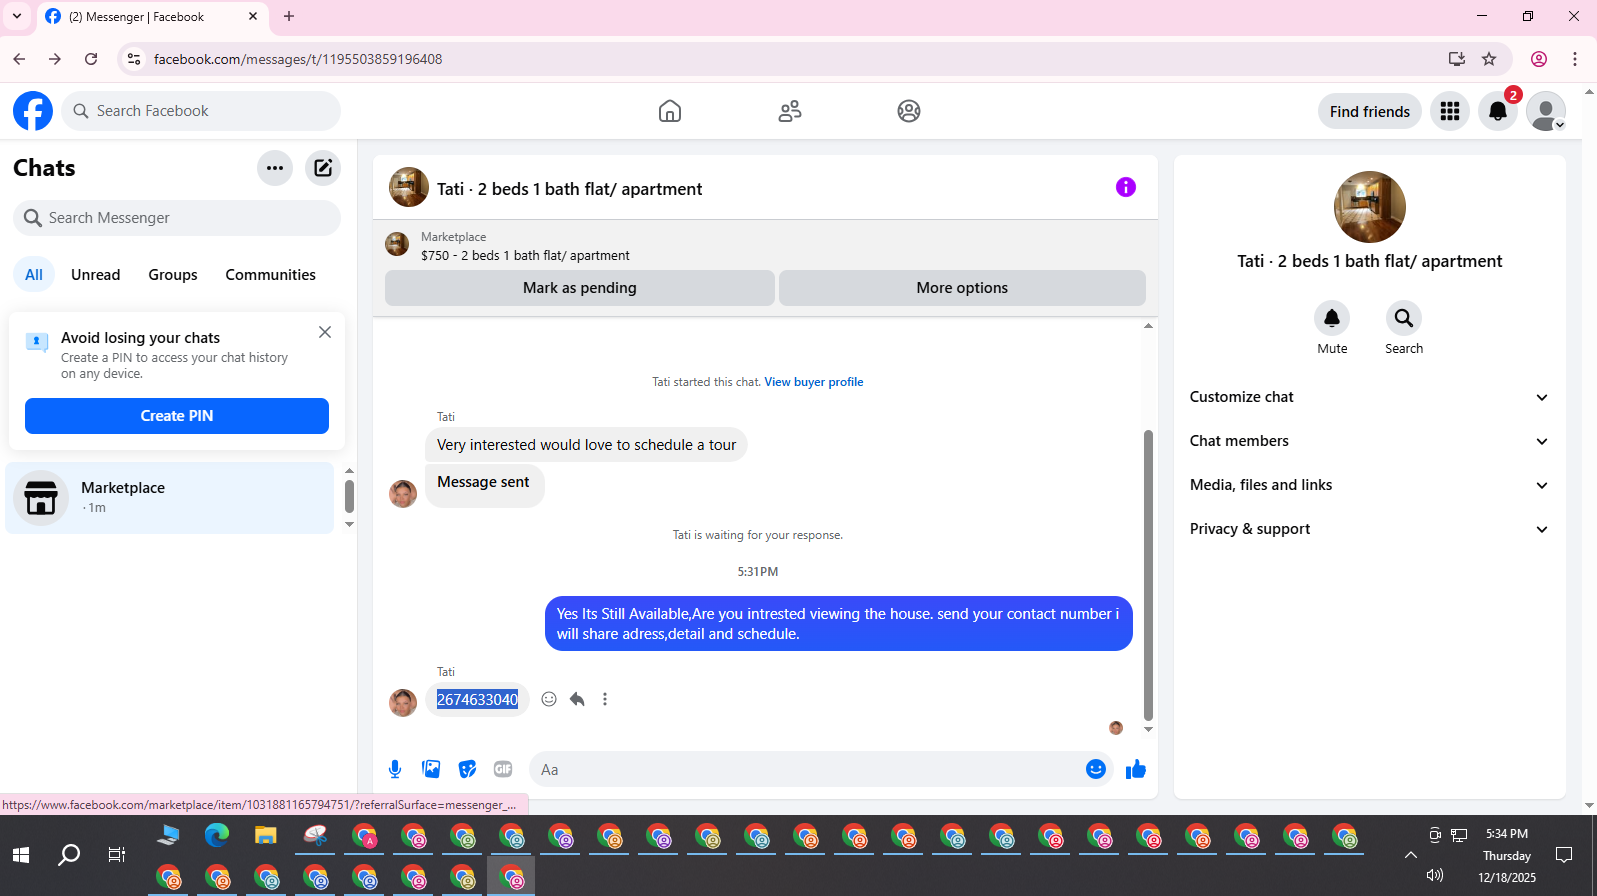Screen dimensions: 1597x896
Task: Open the Windows notification center
Action: (x=1565, y=855)
